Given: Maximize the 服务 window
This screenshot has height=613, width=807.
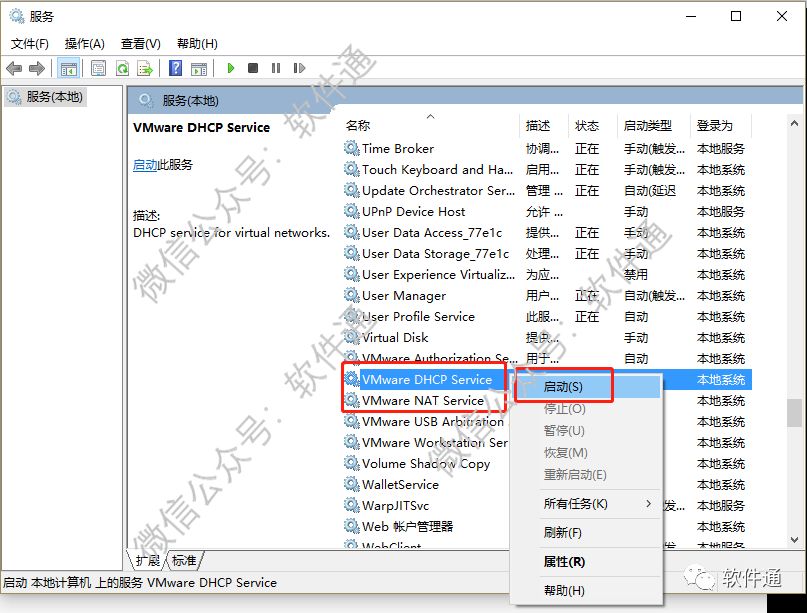Looking at the screenshot, I should tap(736, 16).
